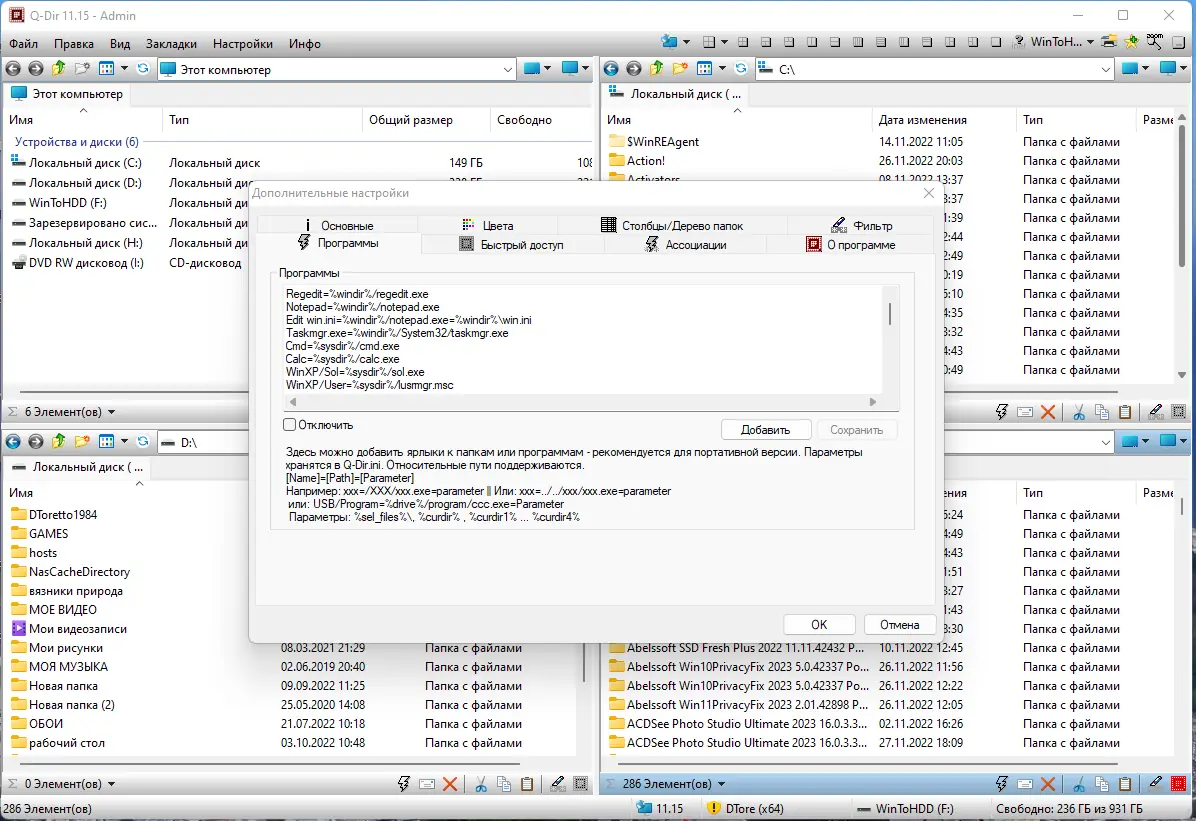Click the print icon in the main toolbar
This screenshot has width=1196, height=821.
click(x=1109, y=42)
